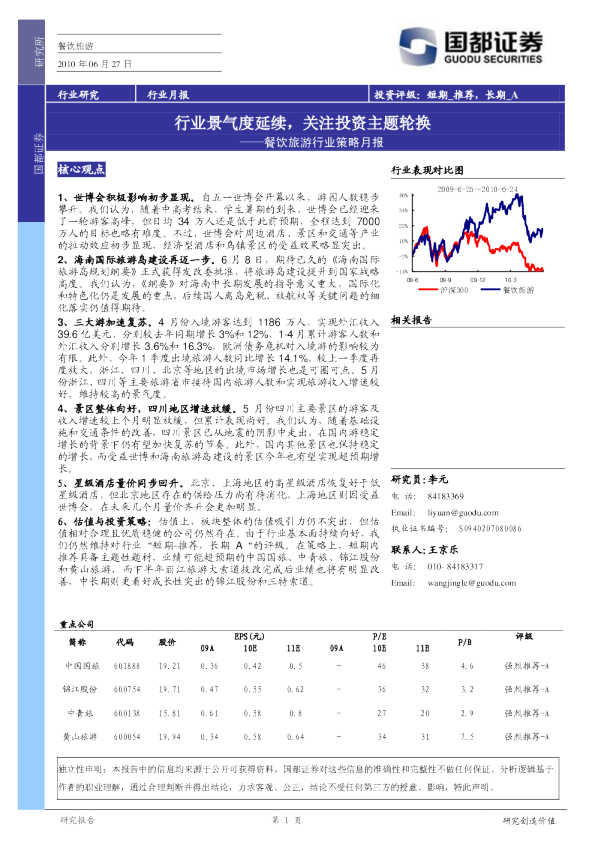
Task: Click contact phone '010- 84183317'
Action: (x=455, y=567)
